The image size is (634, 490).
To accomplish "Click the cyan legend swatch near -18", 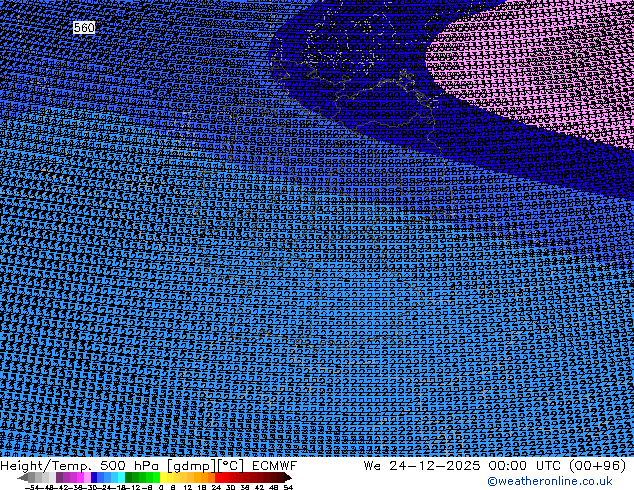I will click(121, 477).
